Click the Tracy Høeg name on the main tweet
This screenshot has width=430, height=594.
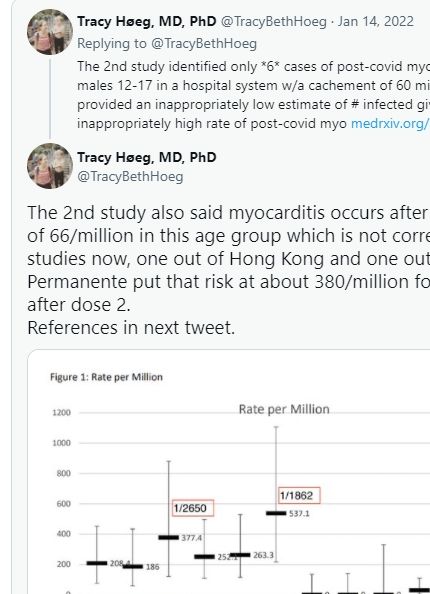[x=147, y=158]
